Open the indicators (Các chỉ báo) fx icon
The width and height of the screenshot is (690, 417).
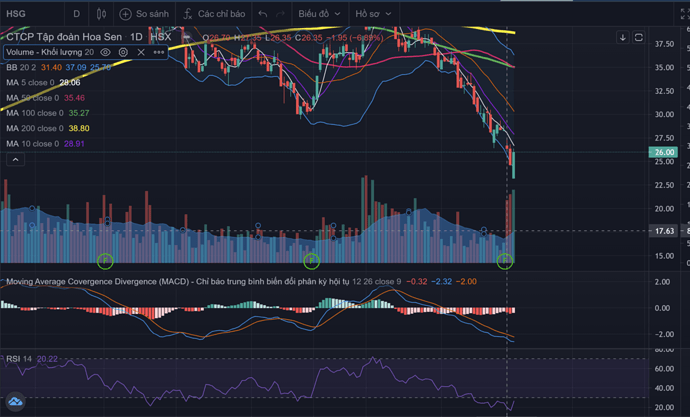tap(187, 14)
